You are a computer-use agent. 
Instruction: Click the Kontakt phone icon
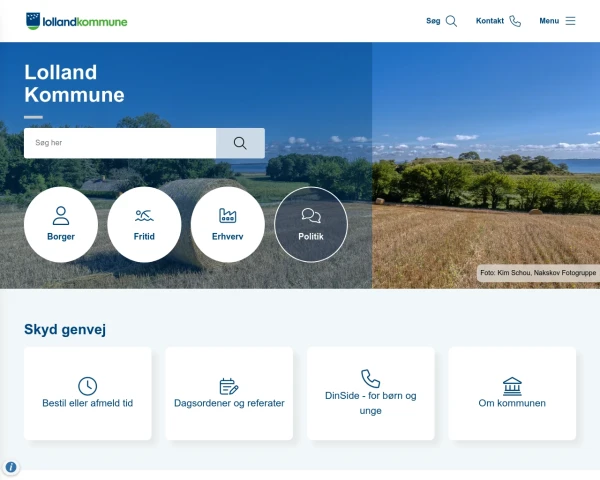(515, 21)
